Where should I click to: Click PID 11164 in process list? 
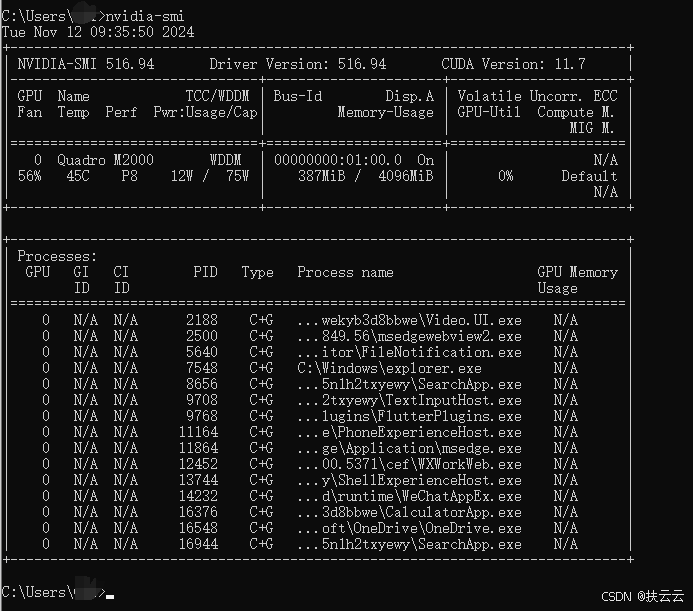pyautogui.click(x=198, y=432)
